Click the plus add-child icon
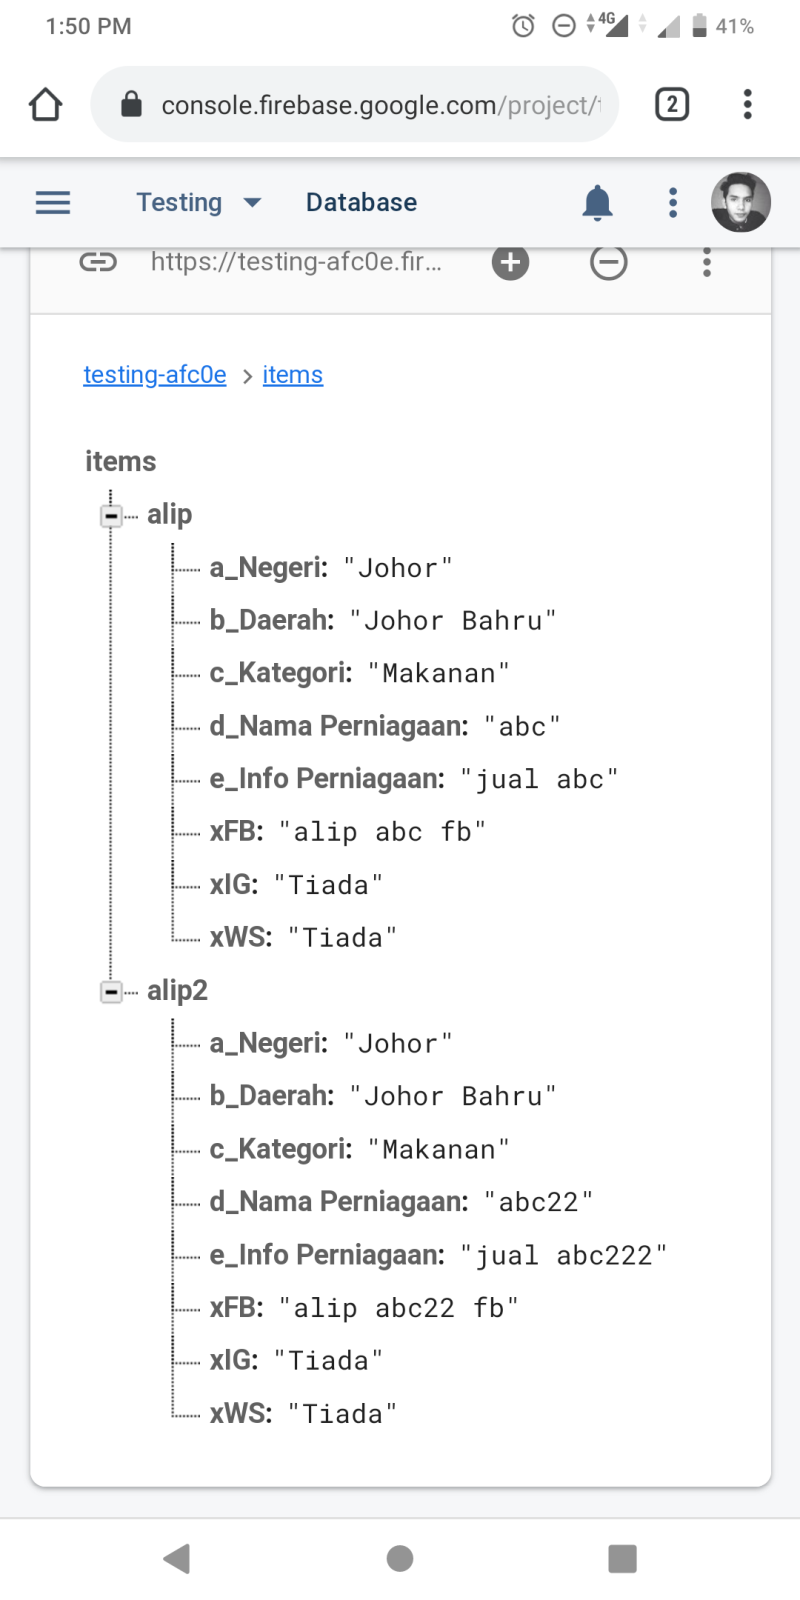The width and height of the screenshot is (800, 1600). tap(510, 262)
